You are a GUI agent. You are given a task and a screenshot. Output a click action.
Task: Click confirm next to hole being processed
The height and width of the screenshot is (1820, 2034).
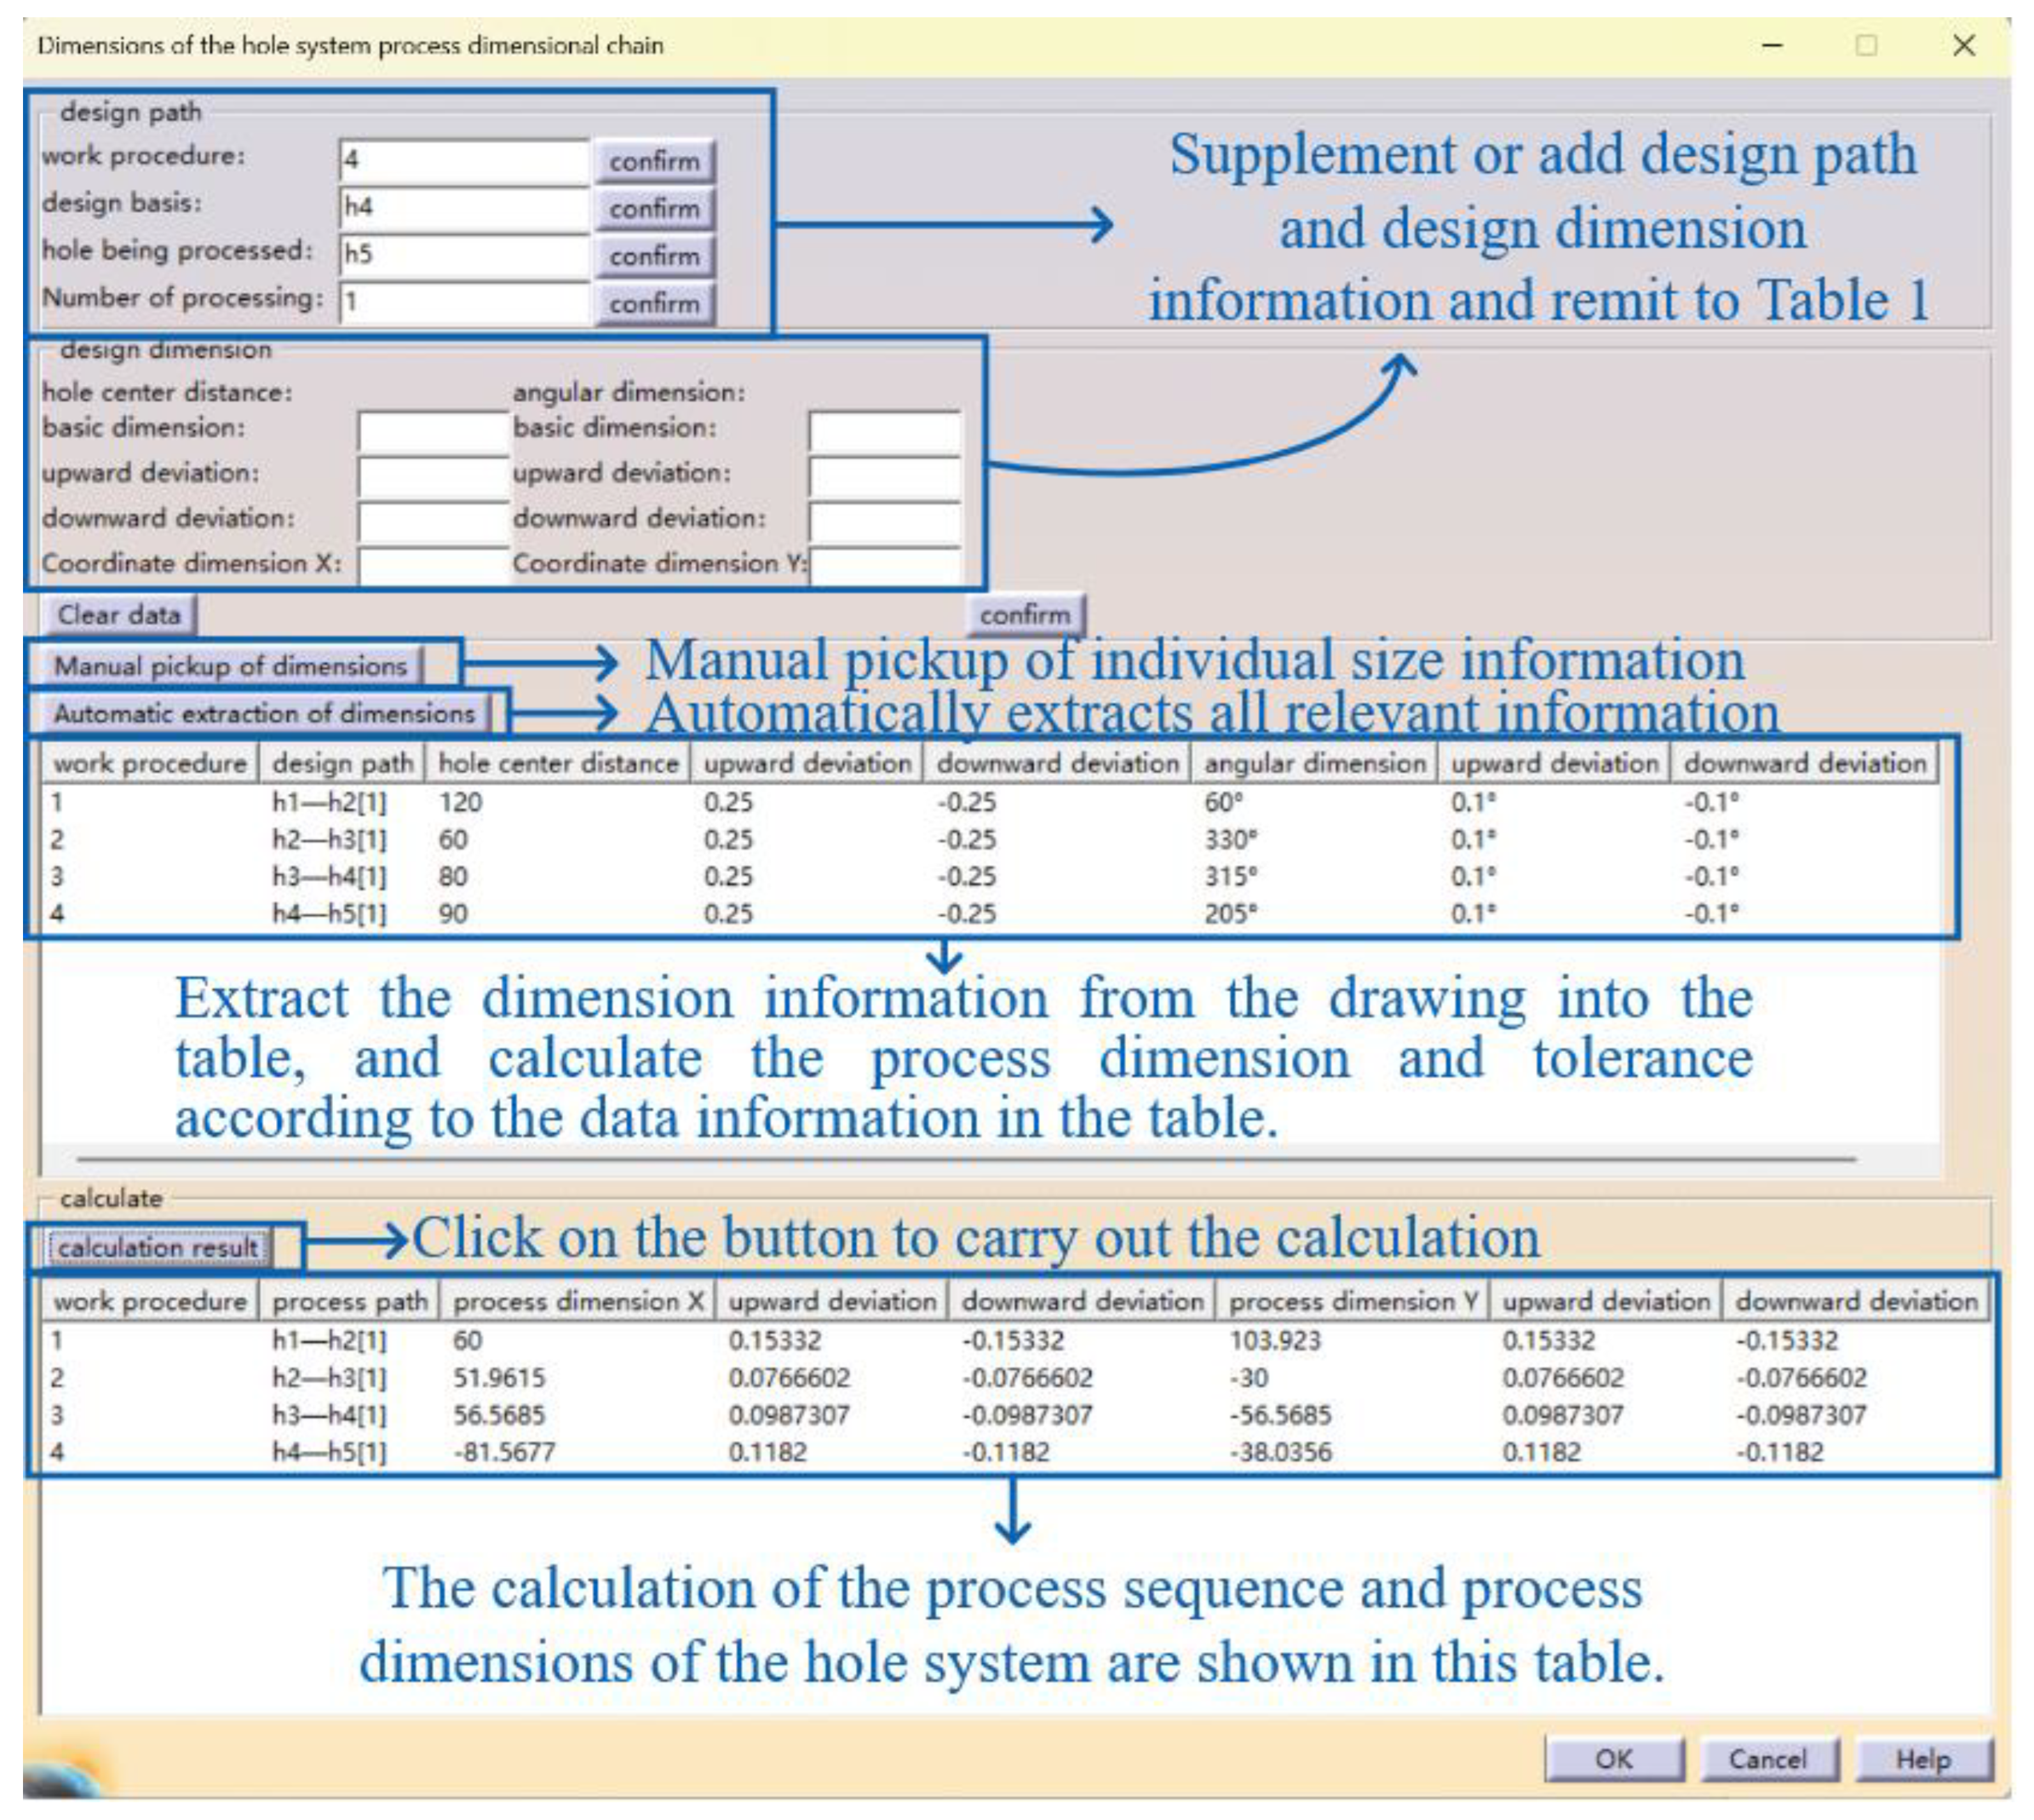[x=654, y=257]
